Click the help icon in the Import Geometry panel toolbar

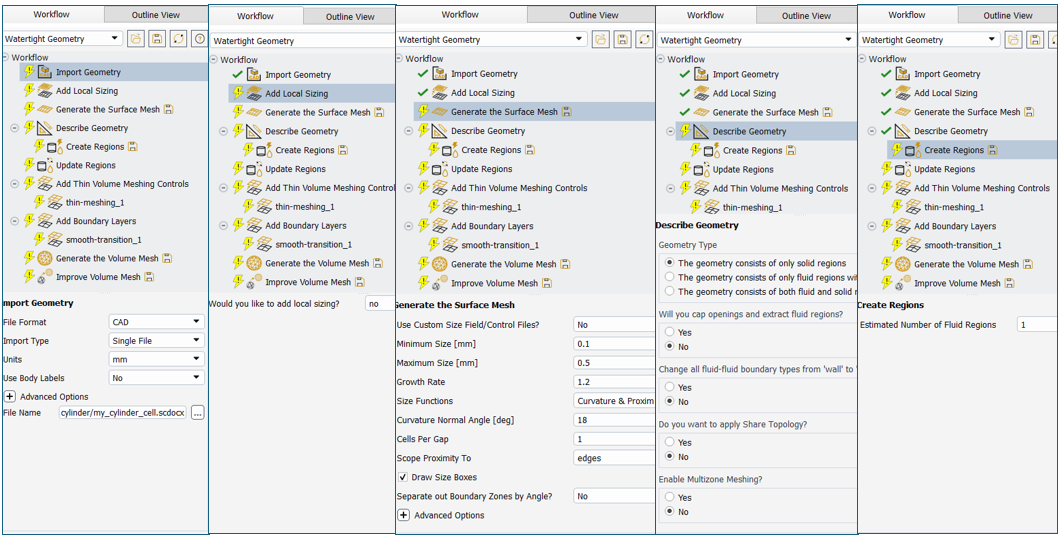click(x=199, y=39)
